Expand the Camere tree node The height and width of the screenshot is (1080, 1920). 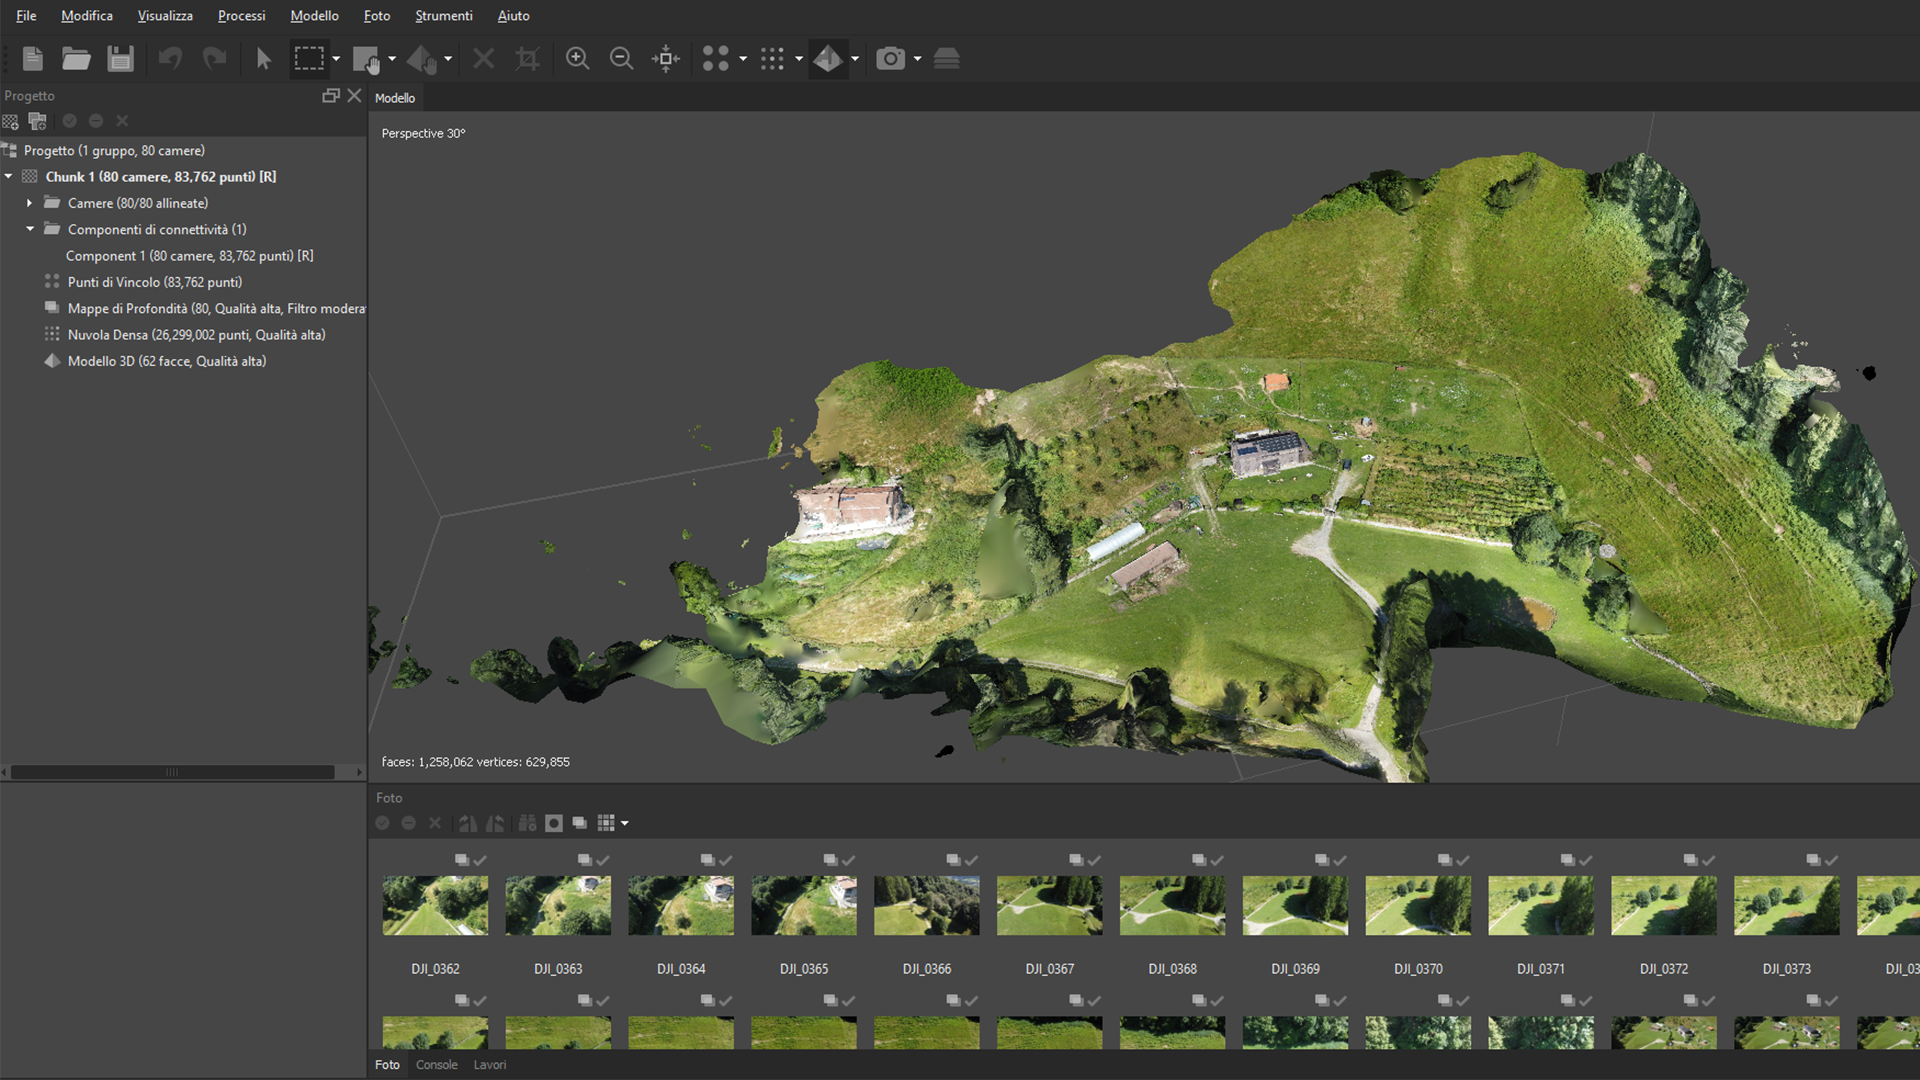tap(29, 202)
